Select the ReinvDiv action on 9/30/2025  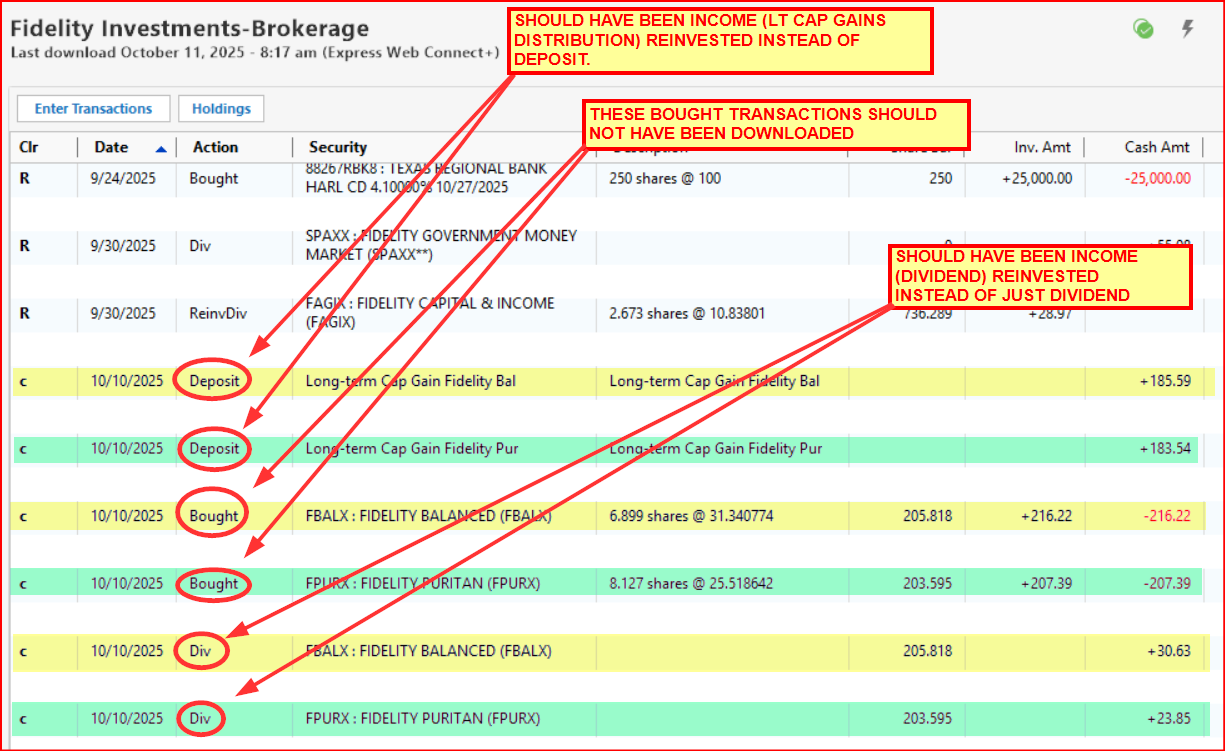[x=218, y=313]
